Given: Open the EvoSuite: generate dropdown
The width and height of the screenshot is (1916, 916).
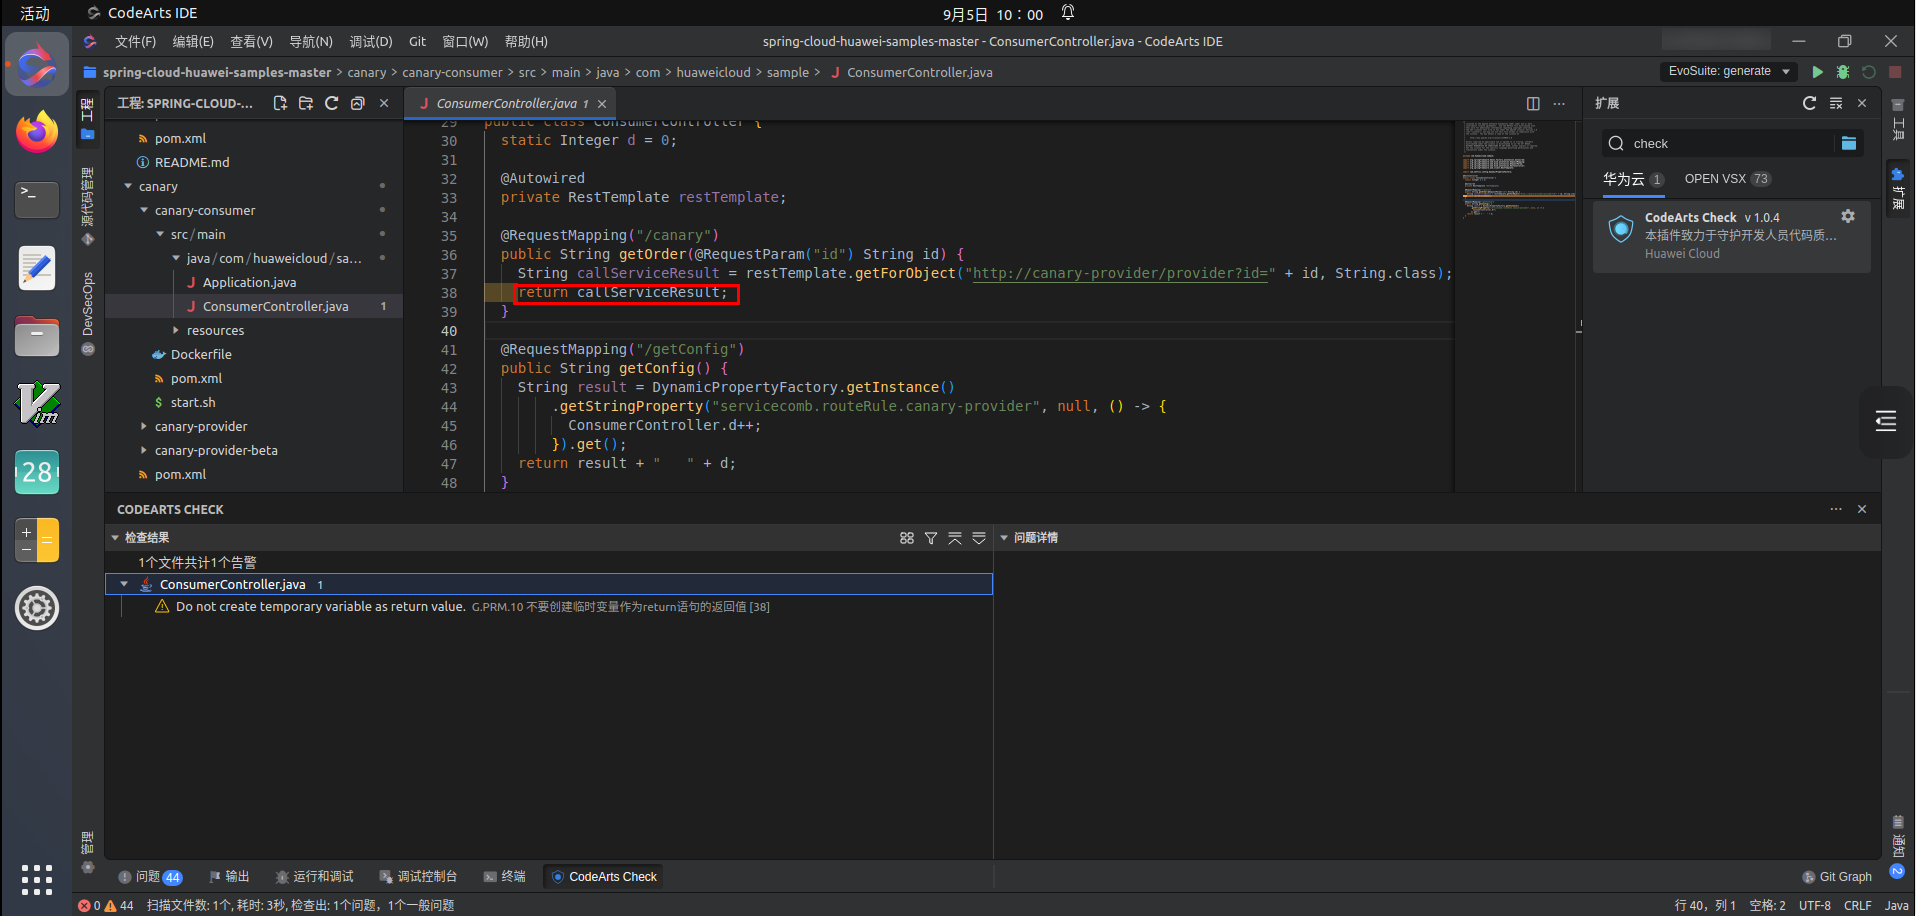Looking at the screenshot, I should [1729, 71].
